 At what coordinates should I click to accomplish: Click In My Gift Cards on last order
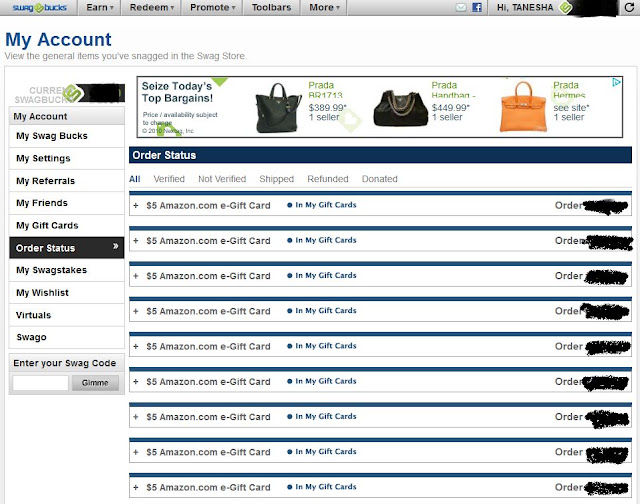[x=322, y=487]
